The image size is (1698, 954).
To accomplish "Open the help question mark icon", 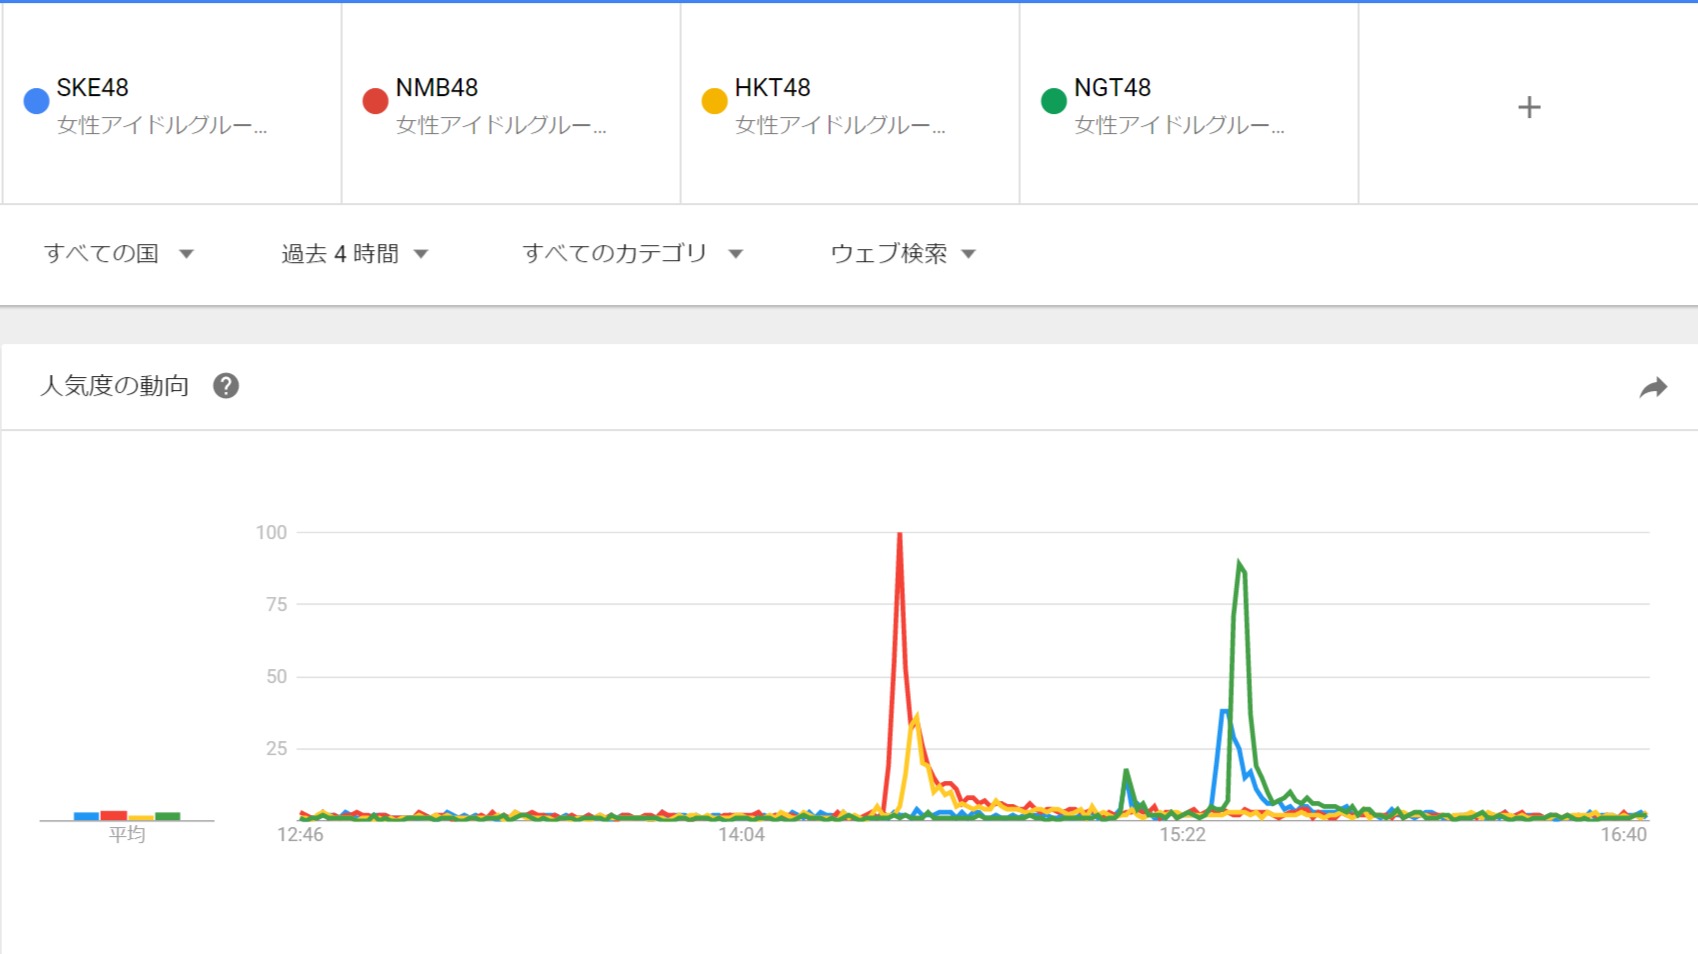I will [226, 386].
